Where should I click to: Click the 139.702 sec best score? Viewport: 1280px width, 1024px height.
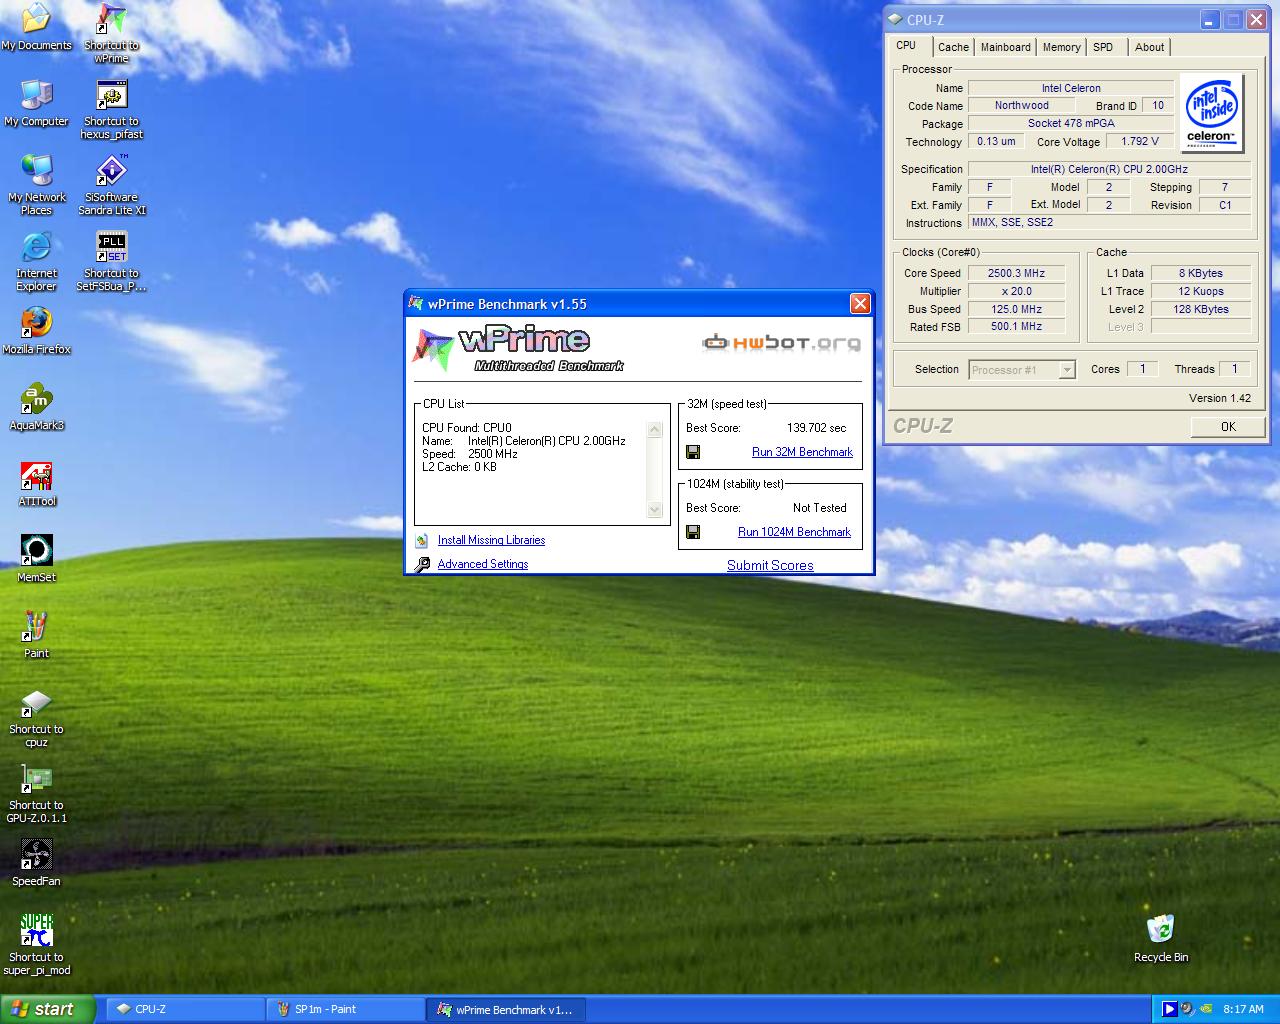pos(816,427)
